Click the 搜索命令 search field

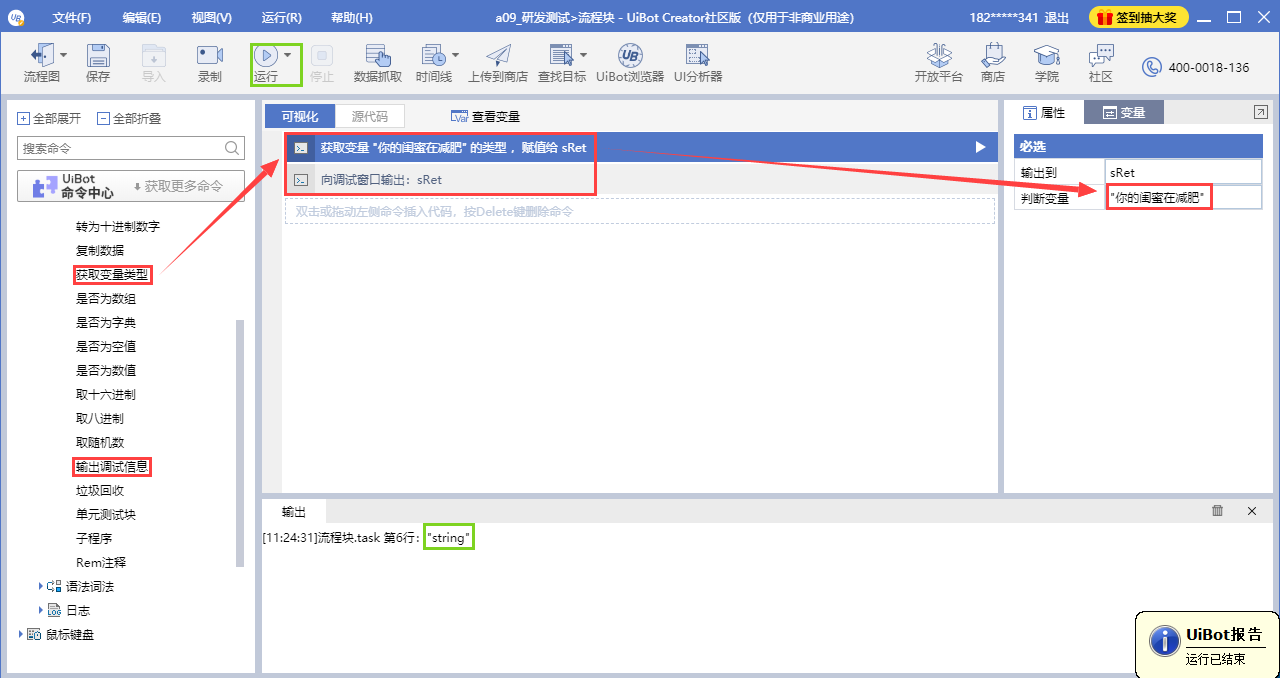(120, 148)
